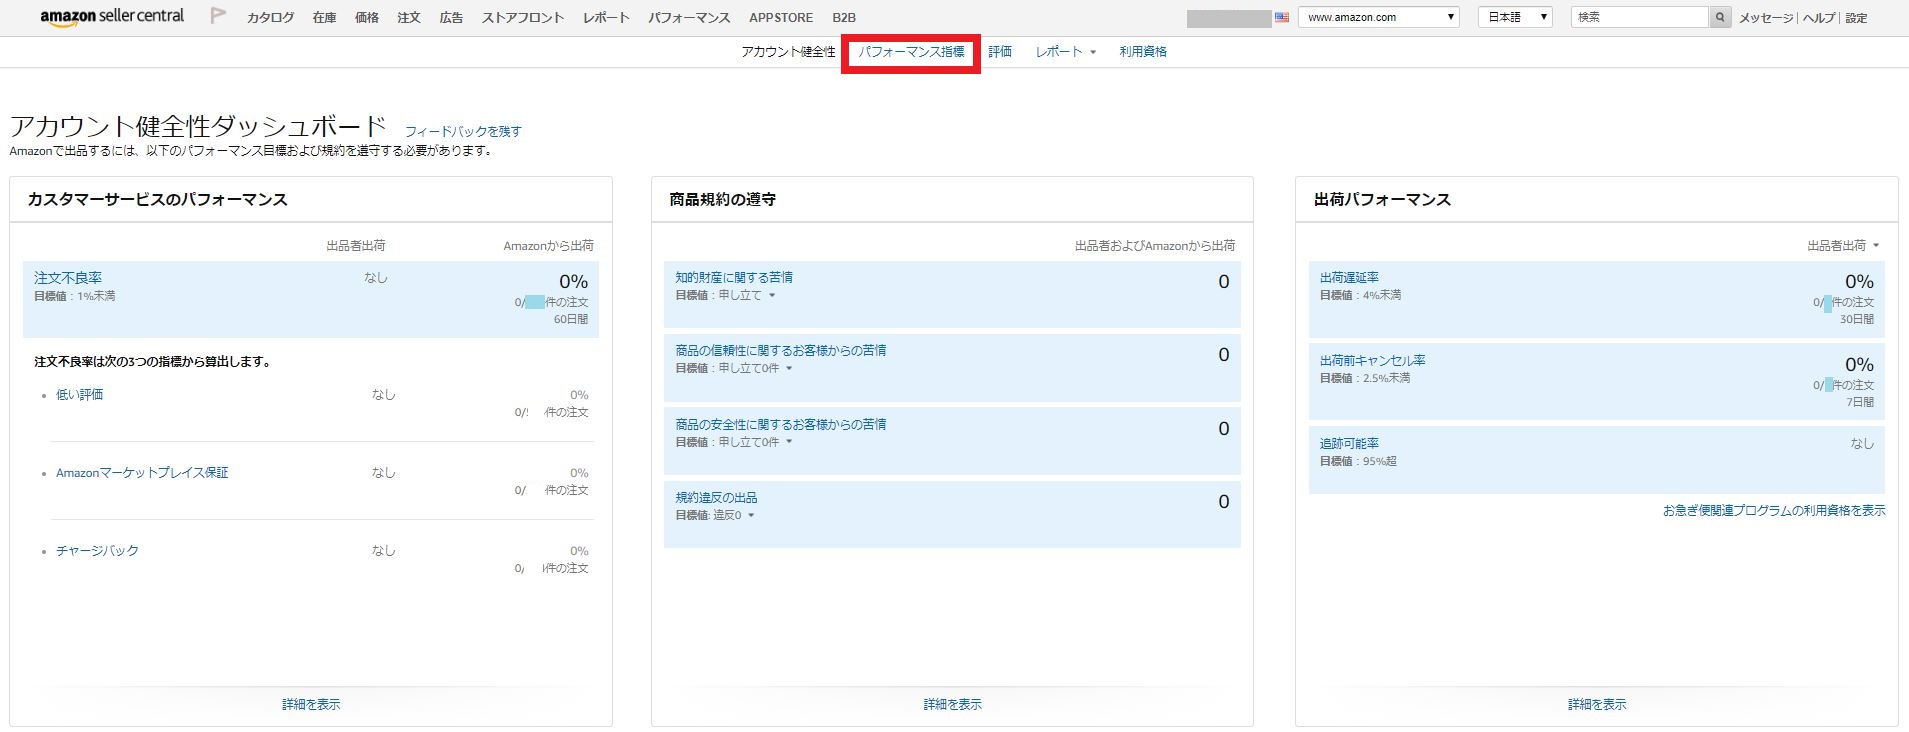Open 規約違反の出品 link

coord(716,498)
